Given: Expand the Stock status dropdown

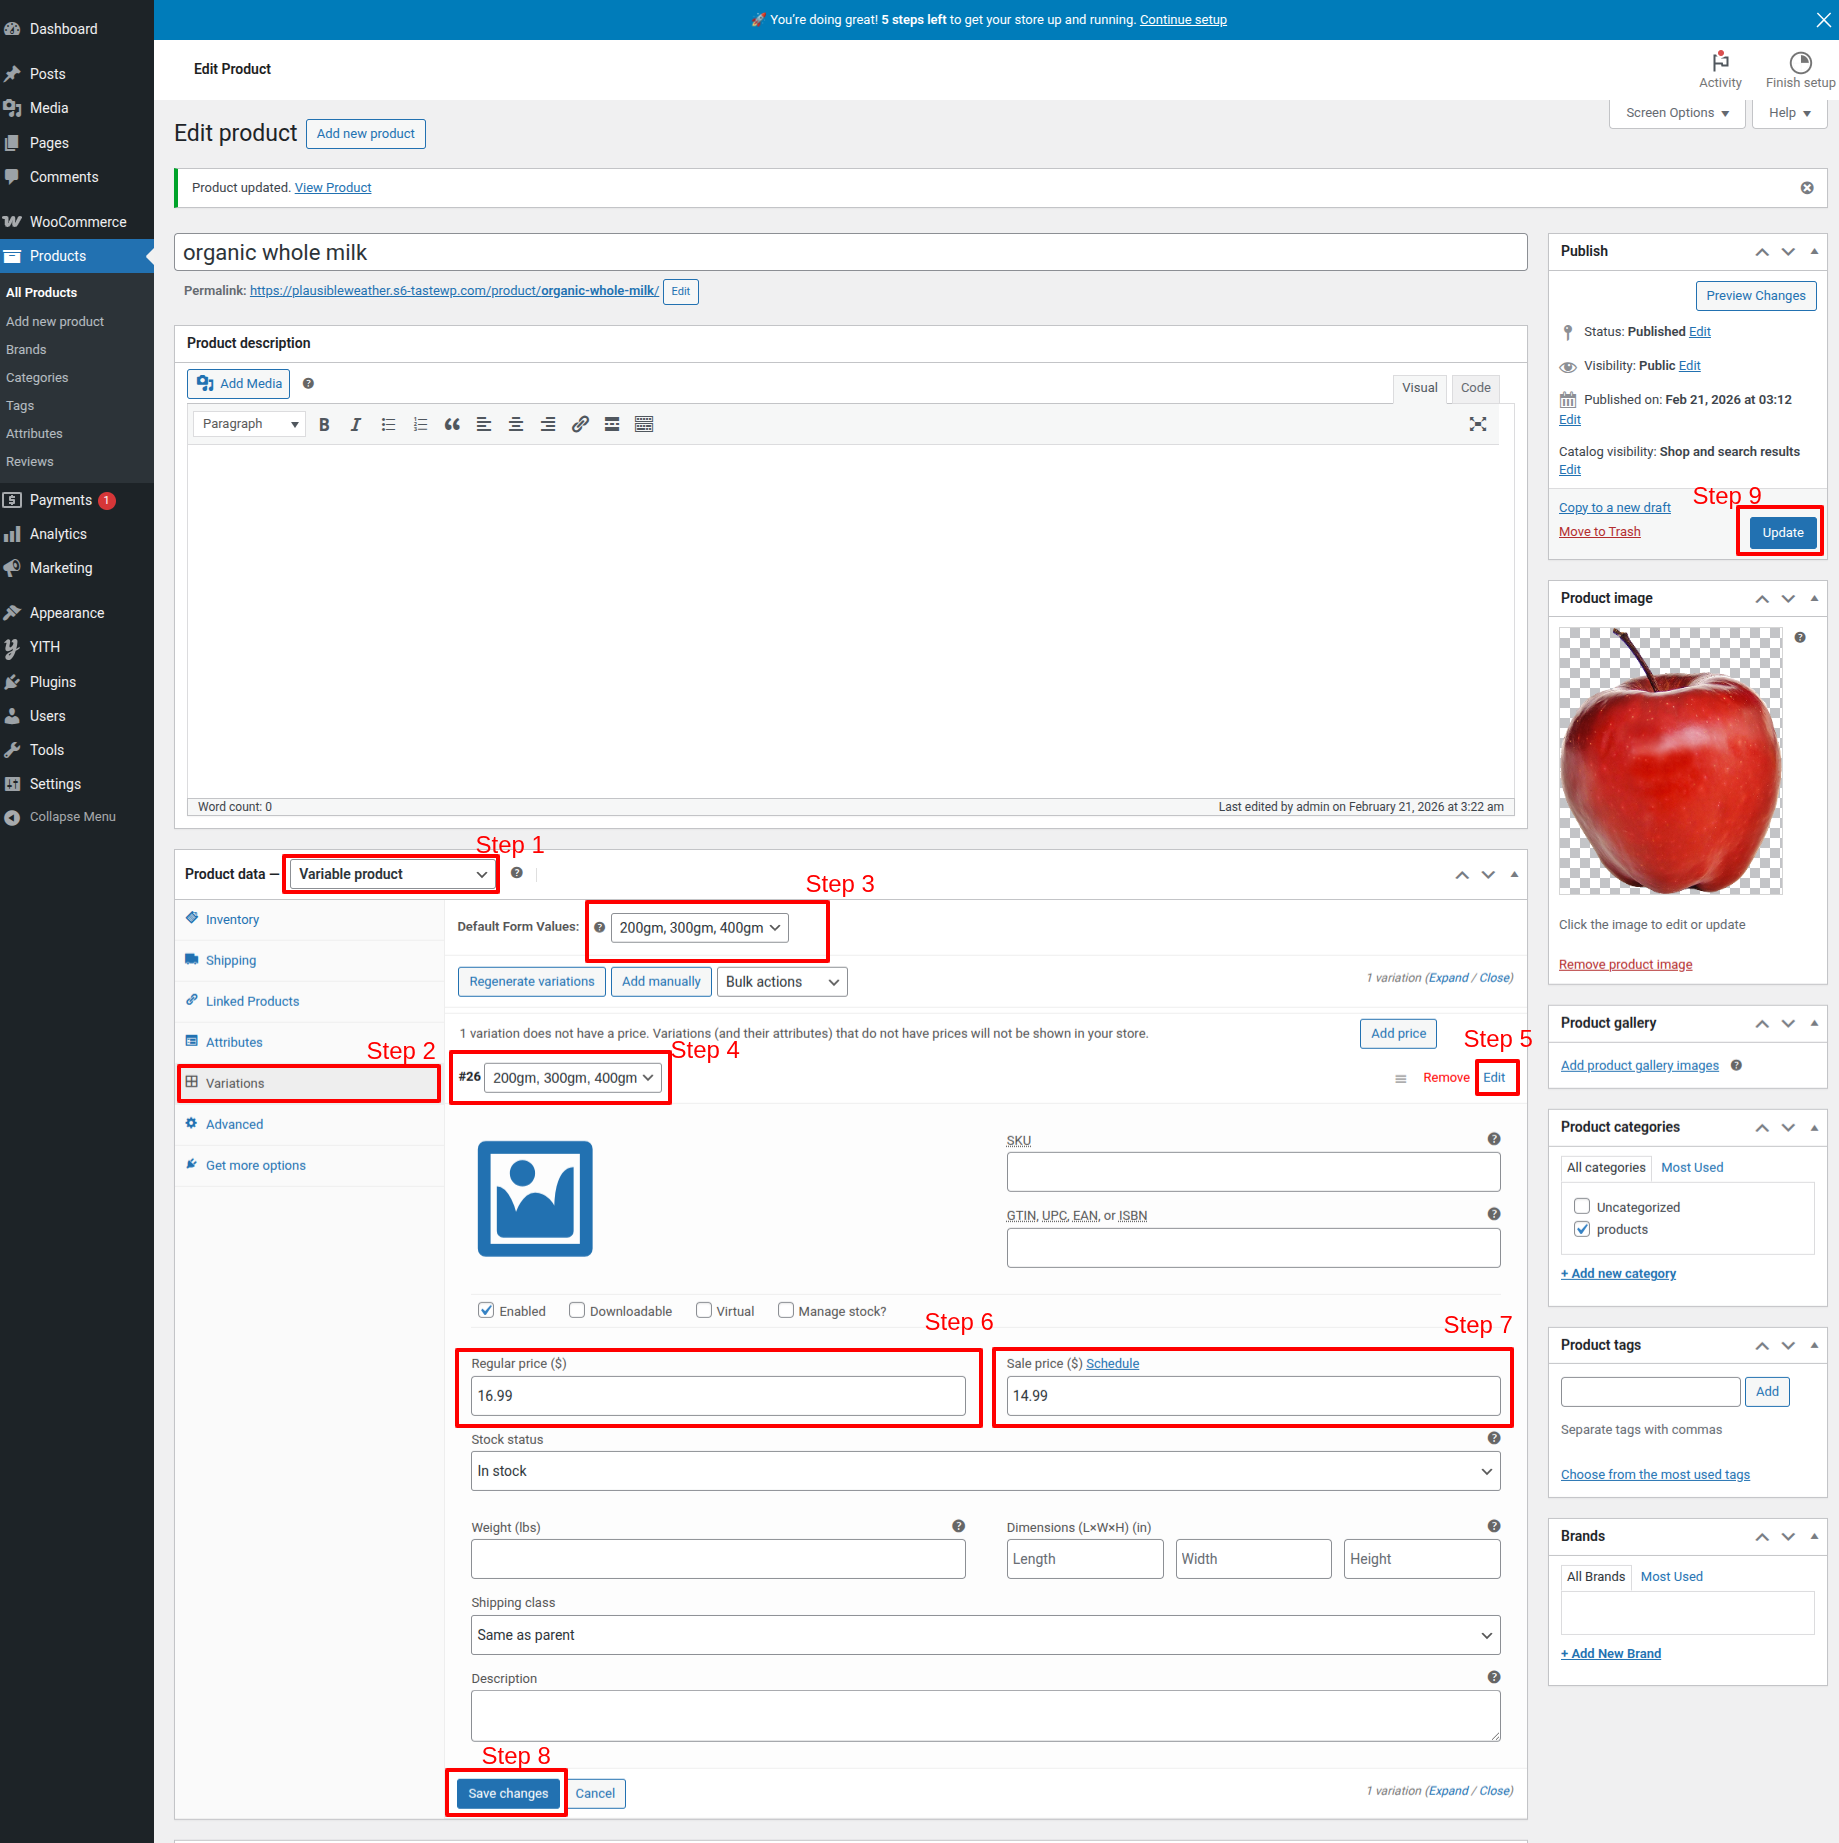Looking at the screenshot, I should click(985, 1471).
